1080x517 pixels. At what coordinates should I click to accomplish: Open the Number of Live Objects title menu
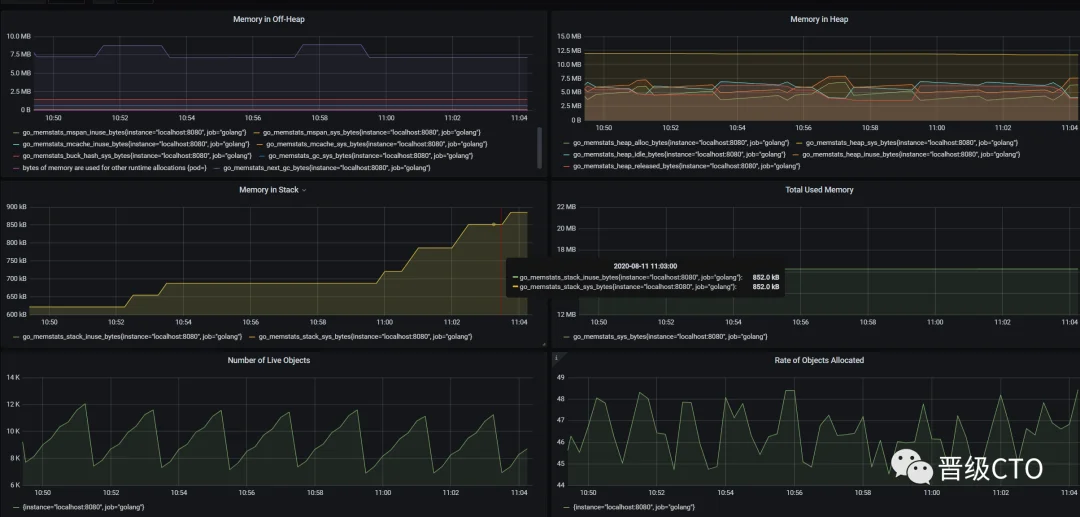pyautogui.click(x=268, y=360)
